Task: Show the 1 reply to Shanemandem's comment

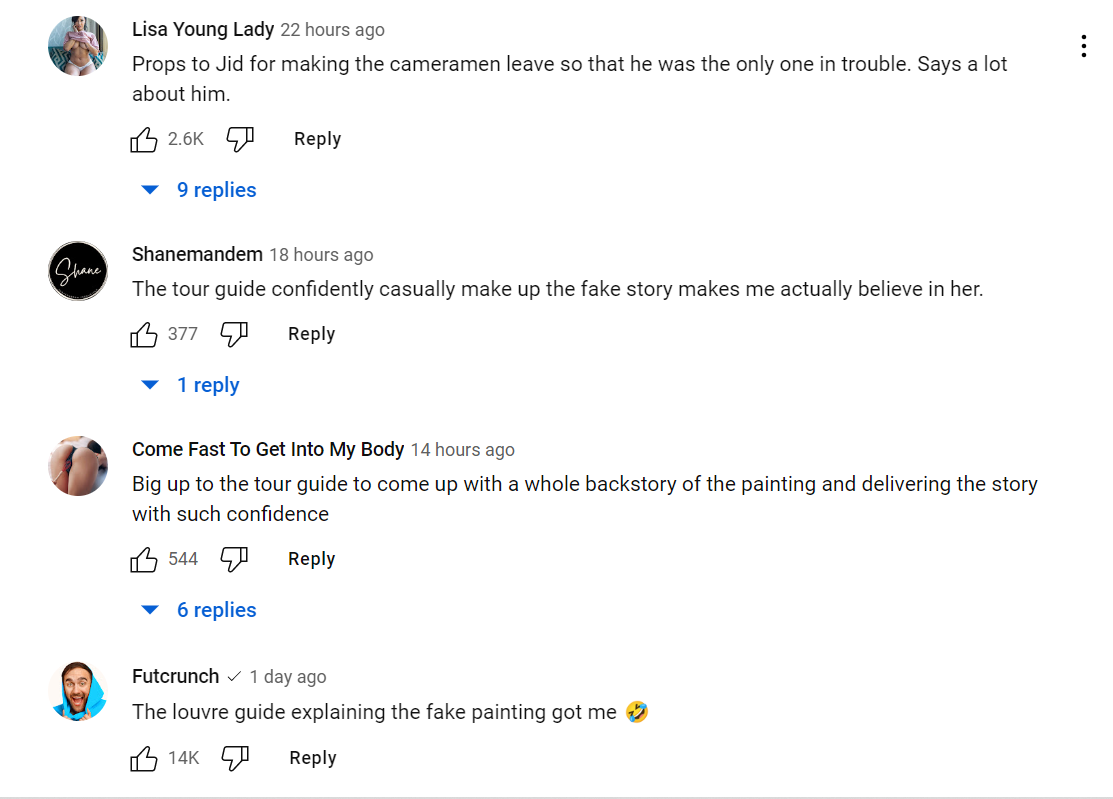Action: click(208, 384)
